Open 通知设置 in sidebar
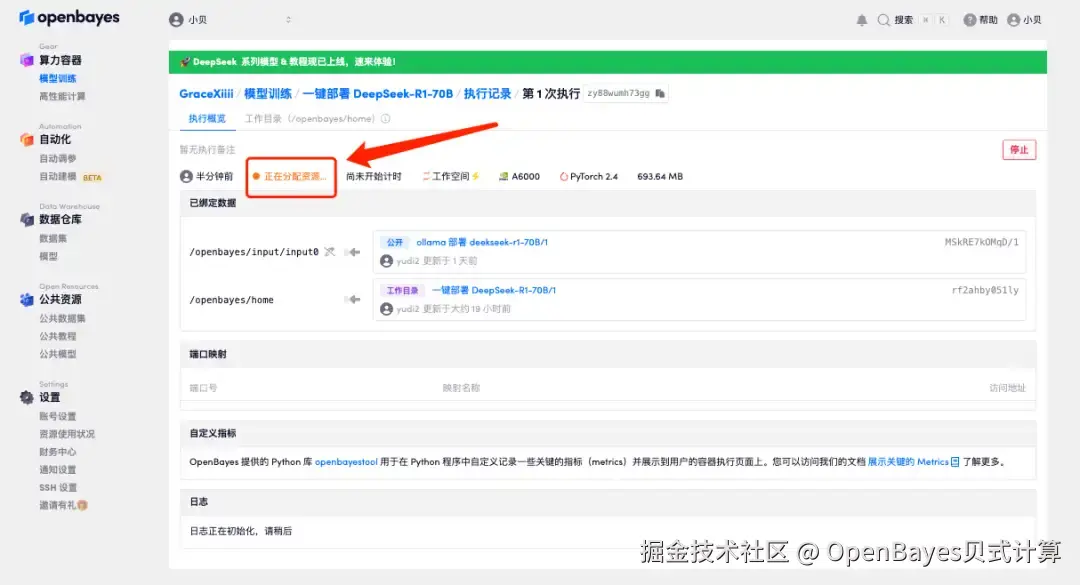 (x=58, y=470)
